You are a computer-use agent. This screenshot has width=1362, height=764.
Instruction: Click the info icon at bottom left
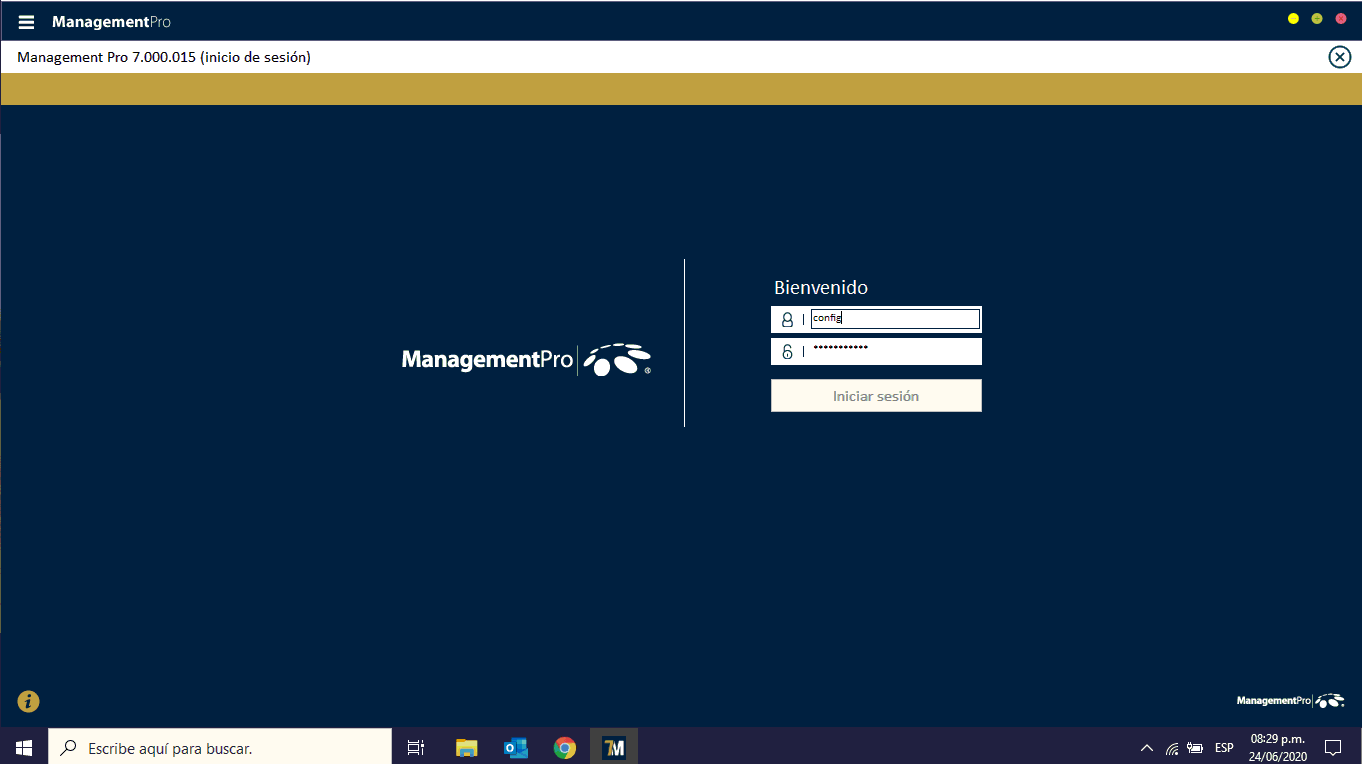point(28,701)
